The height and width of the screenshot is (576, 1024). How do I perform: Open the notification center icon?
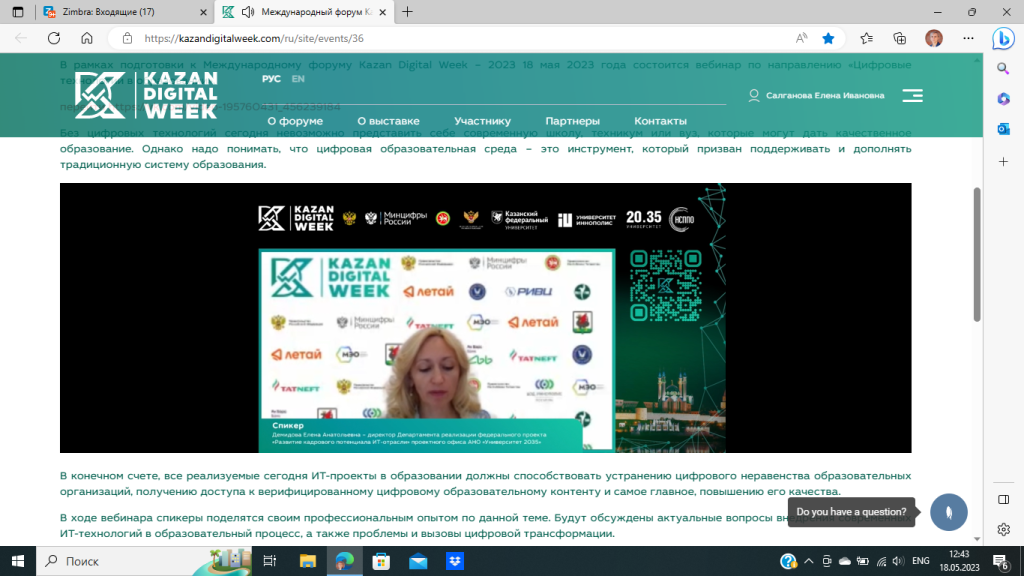point(1001,561)
